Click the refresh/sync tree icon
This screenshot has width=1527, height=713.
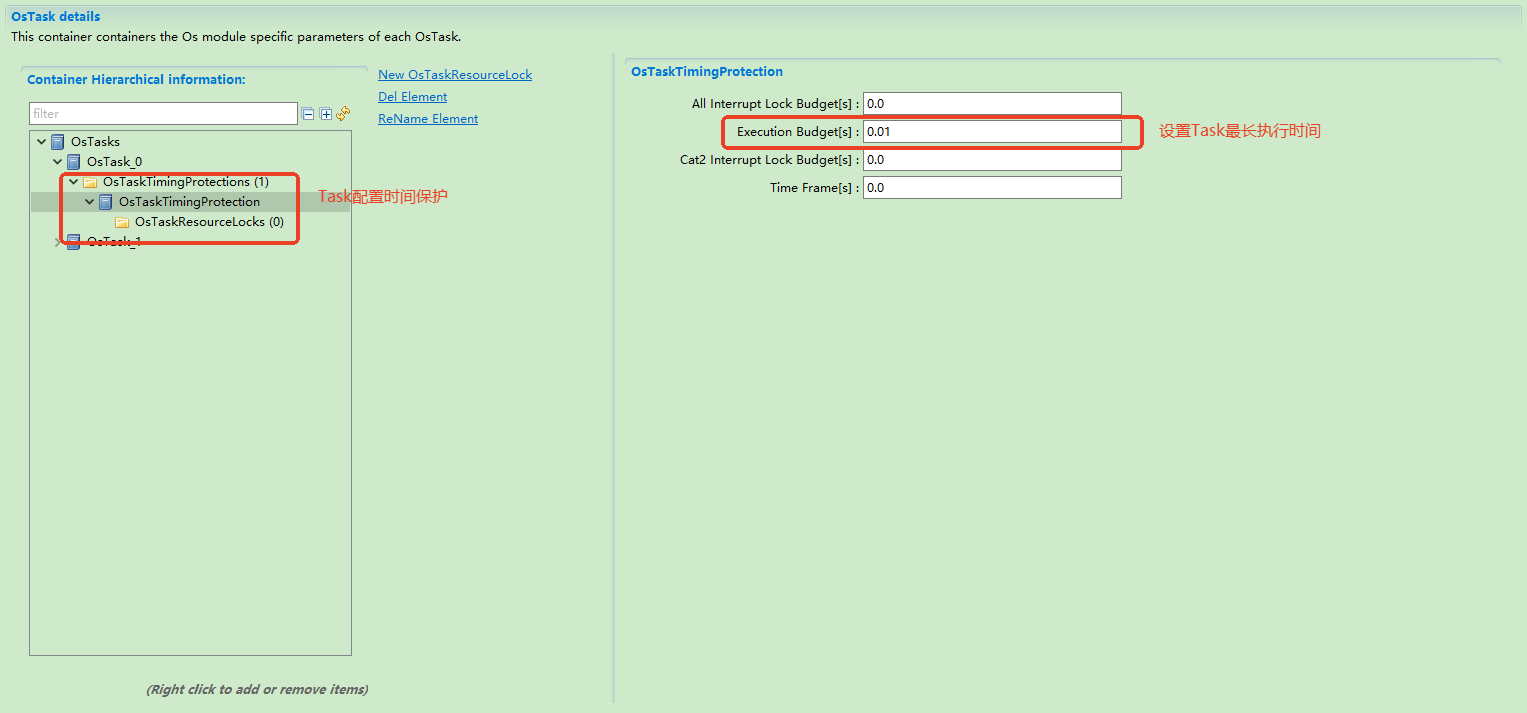[343, 114]
